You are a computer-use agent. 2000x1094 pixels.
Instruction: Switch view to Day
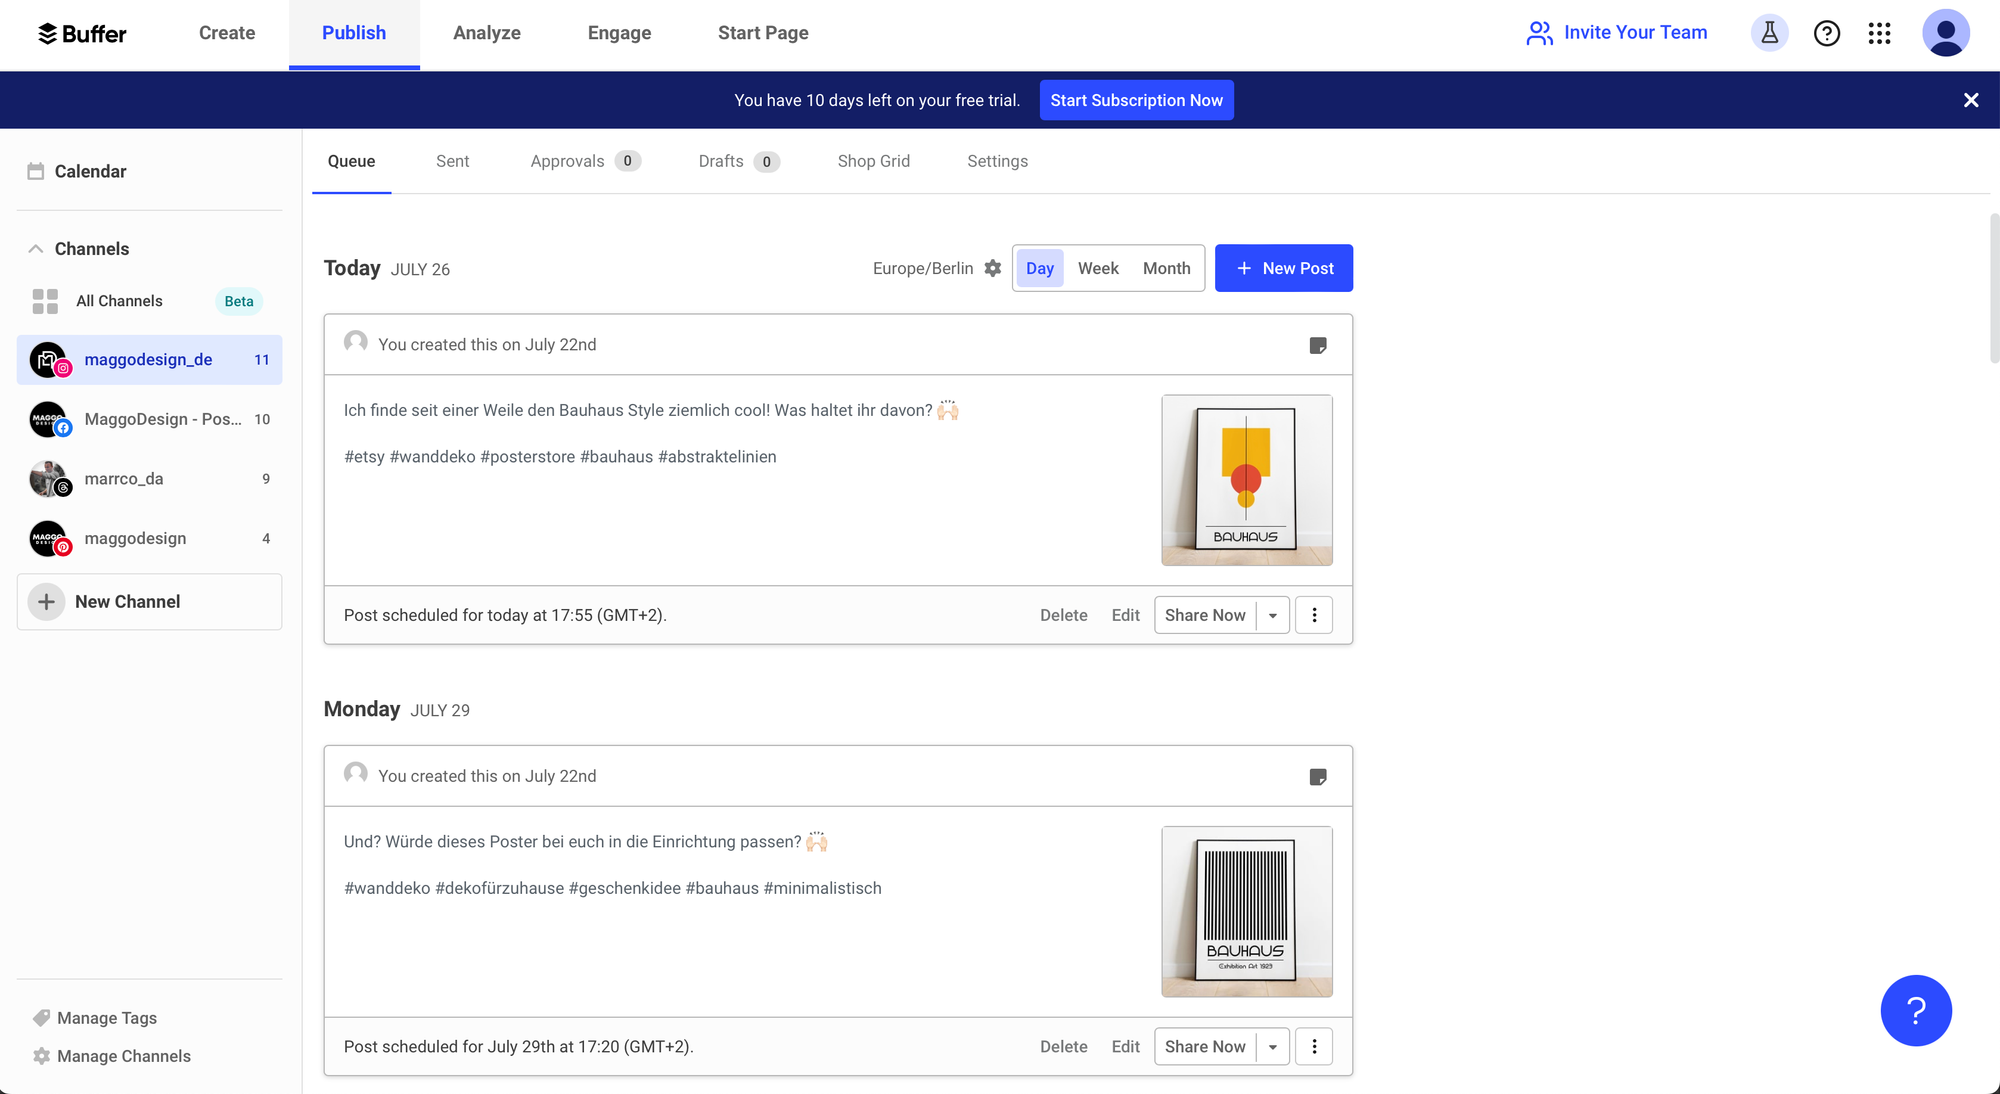click(x=1039, y=268)
